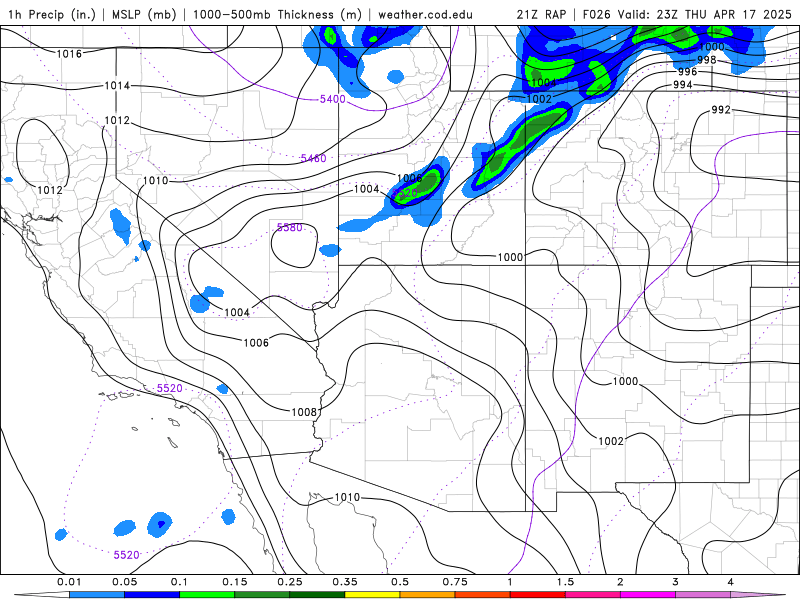Click the 996 isobar label
This screenshot has width=800, height=600.
687,71
